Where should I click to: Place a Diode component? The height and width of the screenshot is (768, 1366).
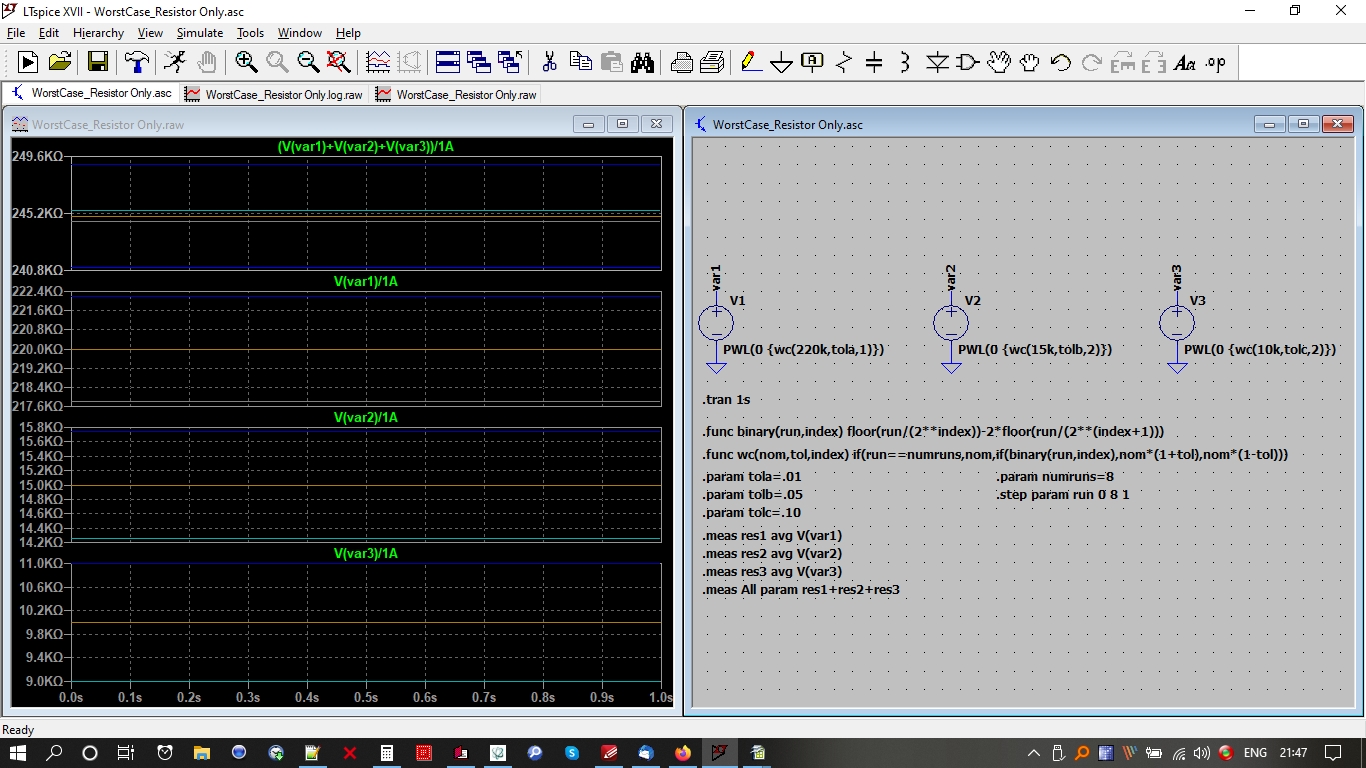937,63
